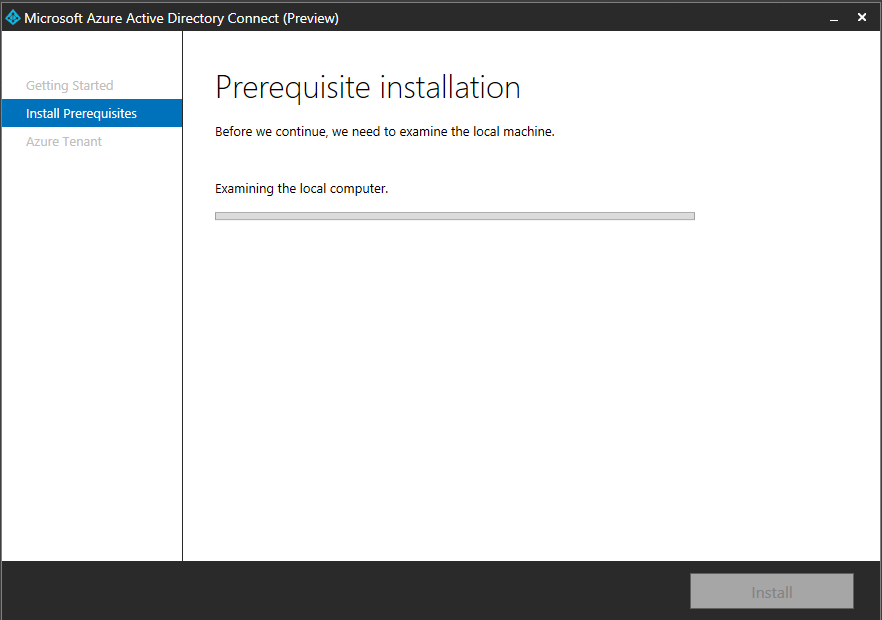The width and height of the screenshot is (882, 620).
Task: Click 'Before we continue' description text
Action: [x=385, y=132]
